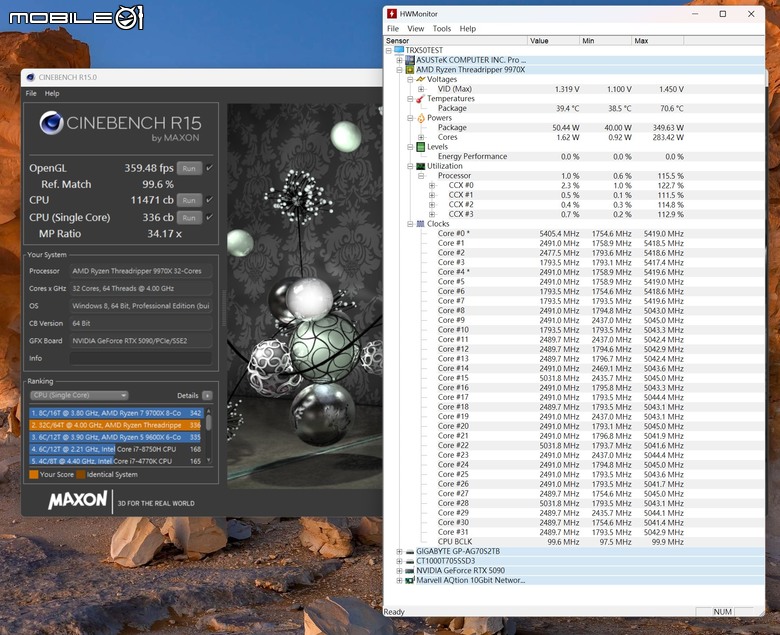Expand the Cores power entry
The width and height of the screenshot is (780, 635).
(421, 137)
